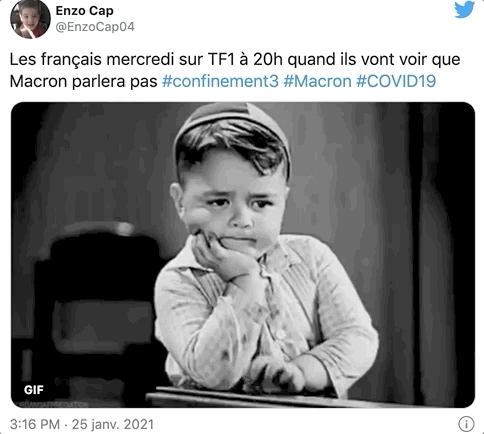Click the 3:16 PM timestamp
The height and width of the screenshot is (434, 484).
35,424
